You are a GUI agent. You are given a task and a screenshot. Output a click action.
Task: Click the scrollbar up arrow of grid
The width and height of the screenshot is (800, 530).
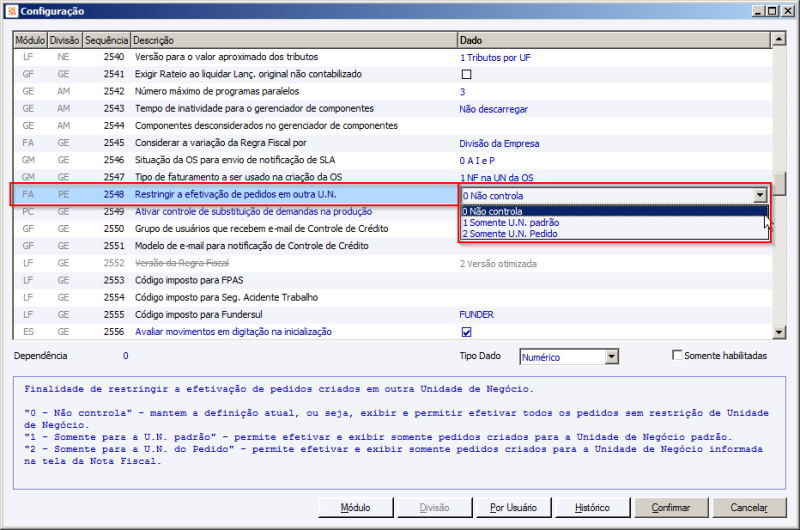coord(779,39)
